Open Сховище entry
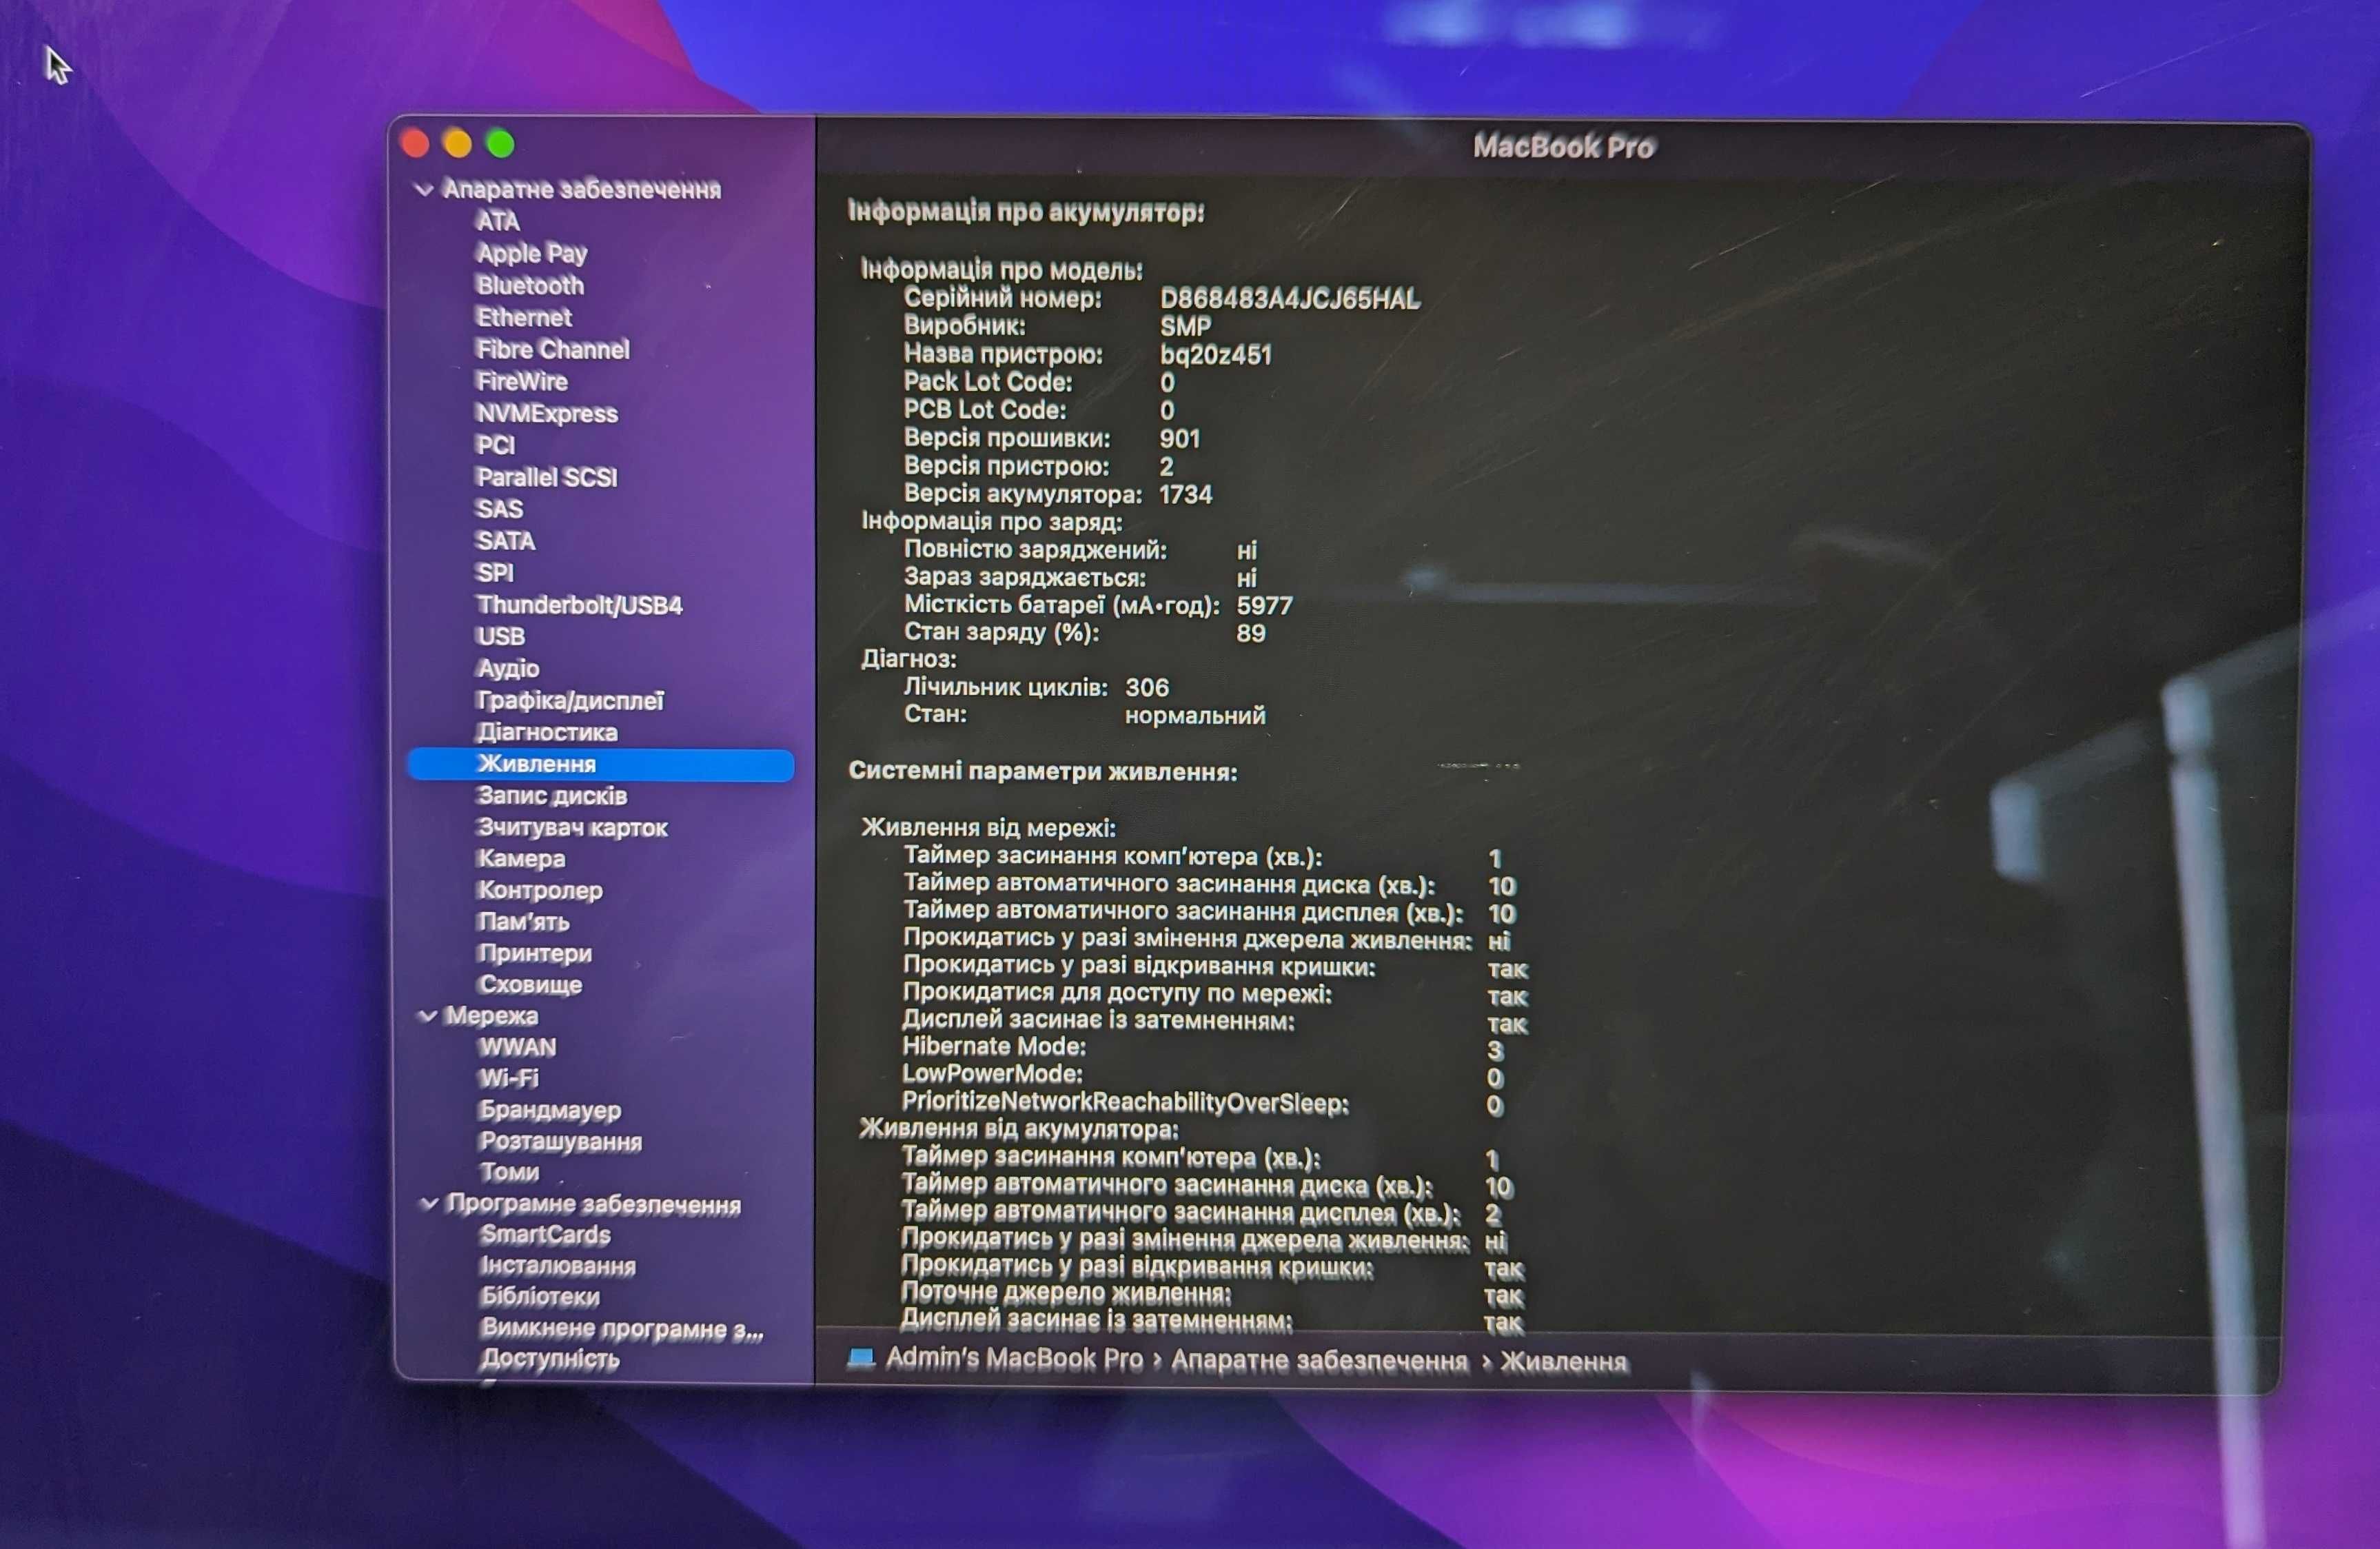2380x1549 pixels. coord(530,985)
